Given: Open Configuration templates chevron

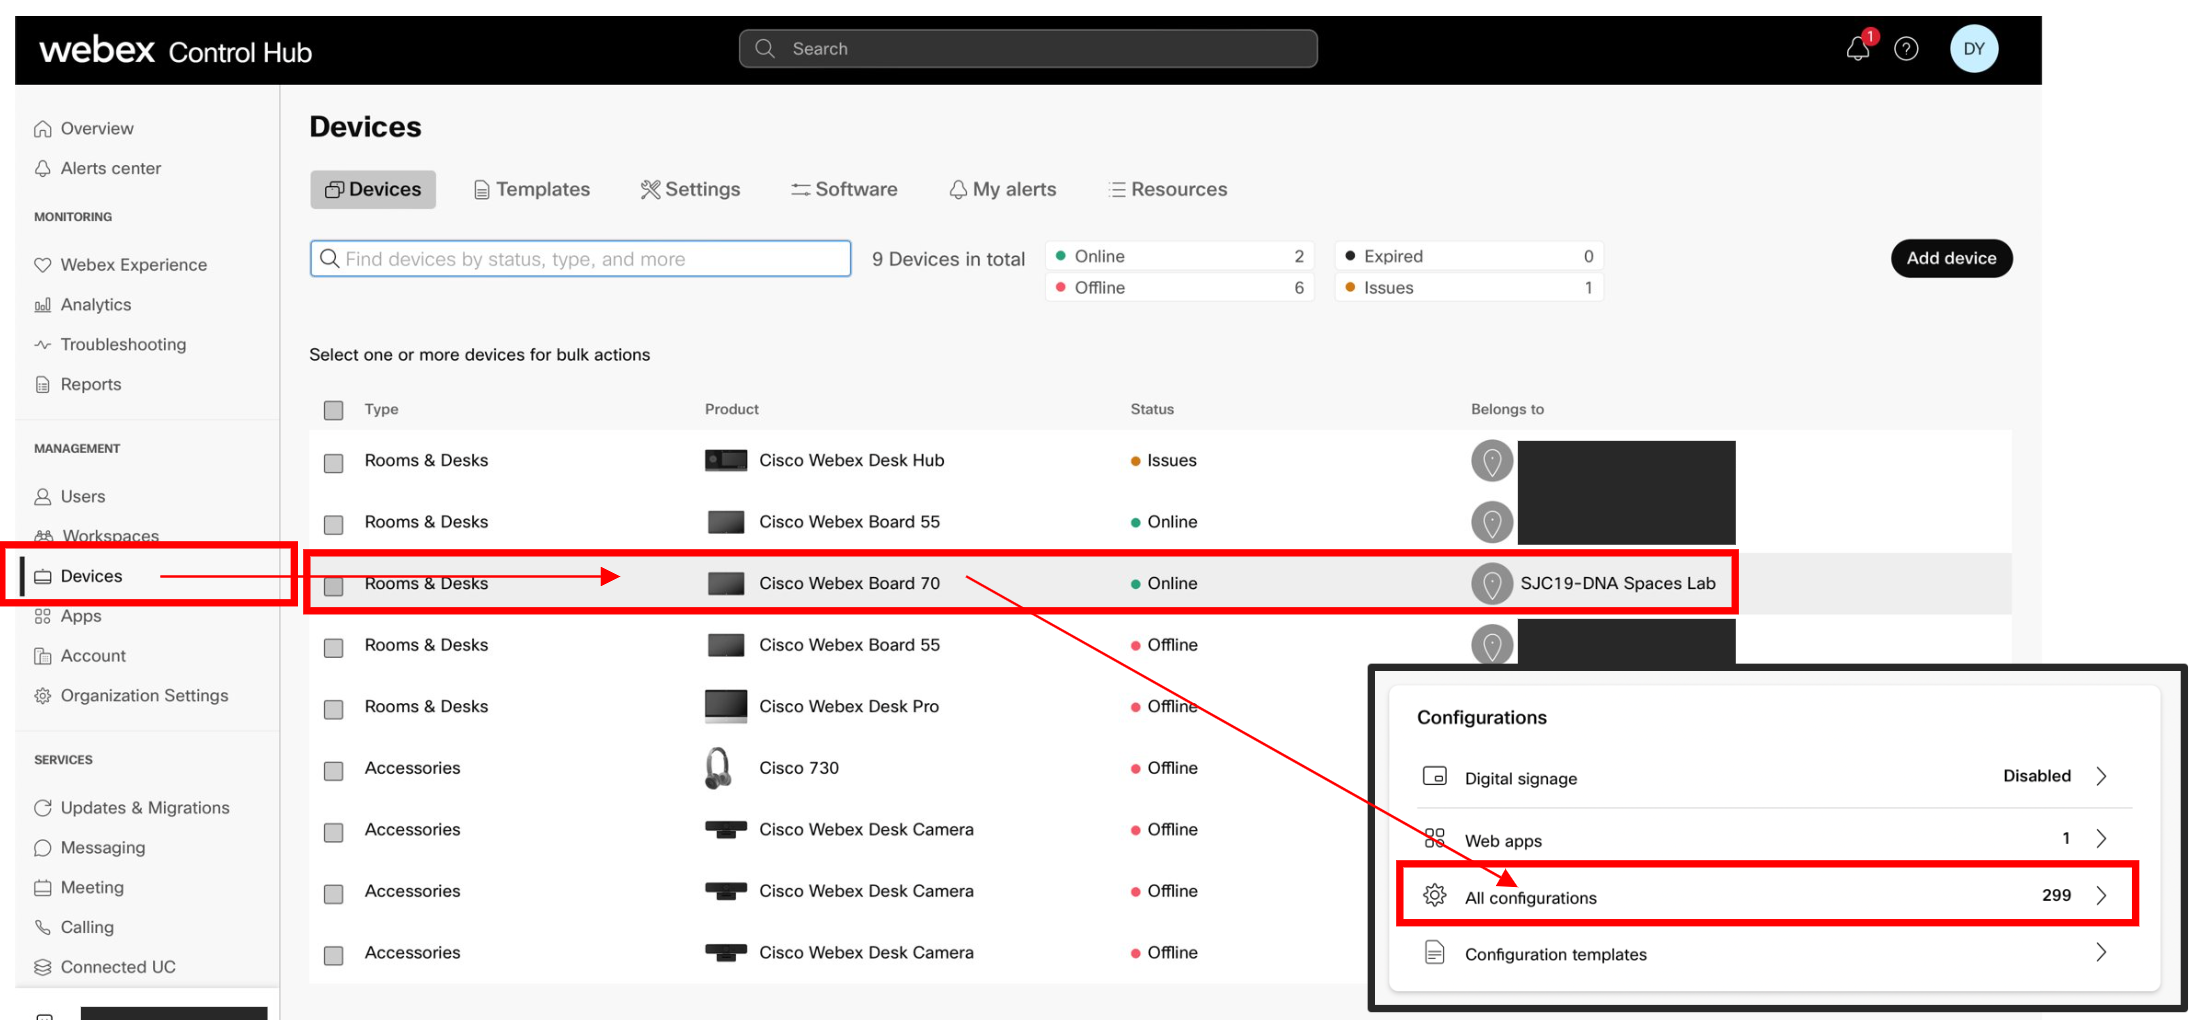Looking at the screenshot, I should click(x=2101, y=953).
